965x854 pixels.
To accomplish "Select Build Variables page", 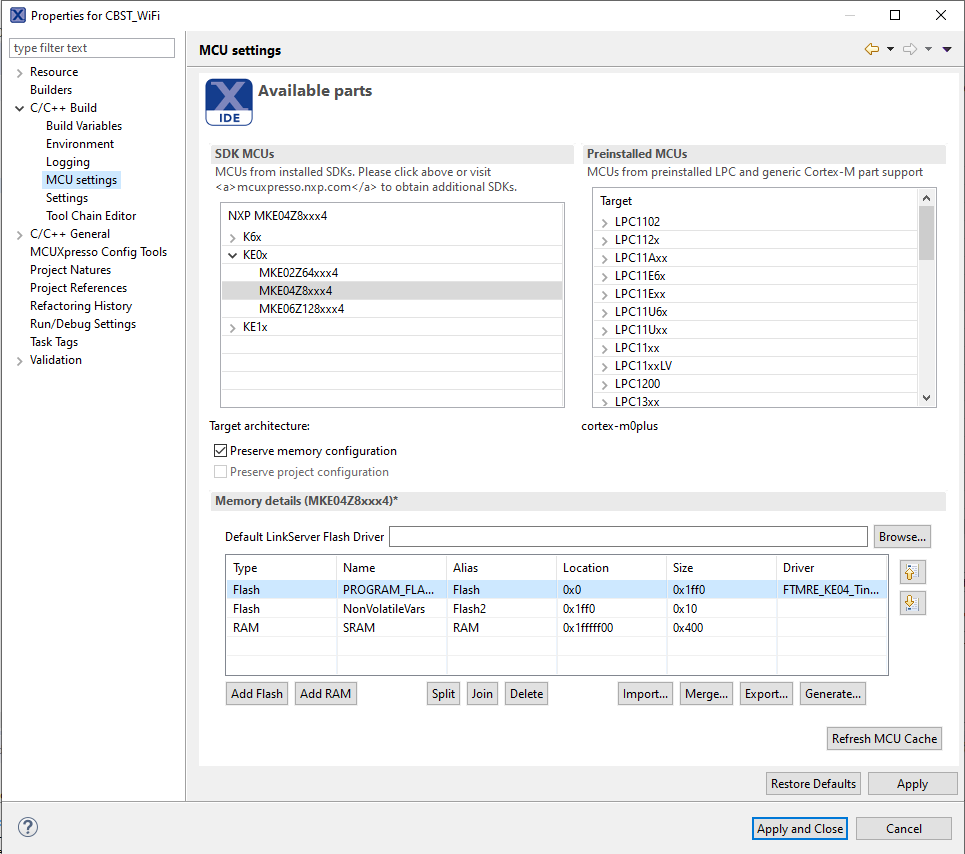I will [84, 126].
